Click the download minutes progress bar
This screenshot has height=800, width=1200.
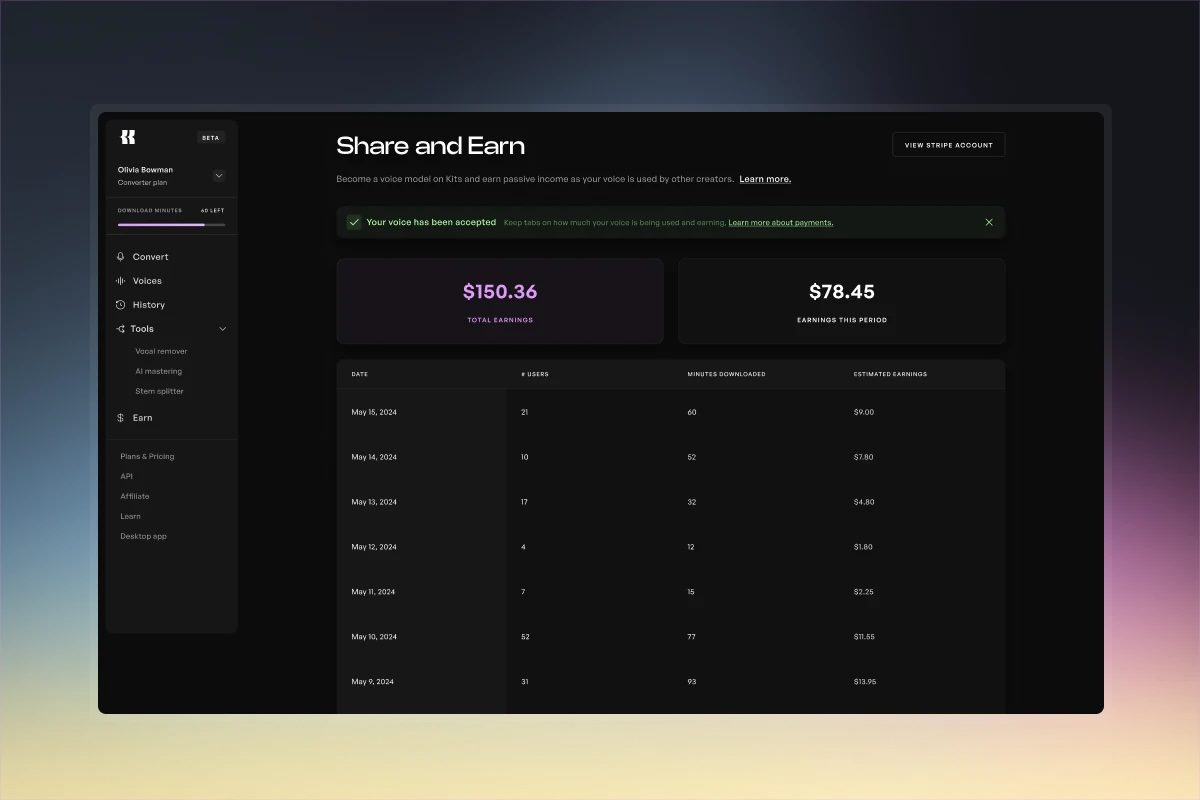(x=171, y=225)
